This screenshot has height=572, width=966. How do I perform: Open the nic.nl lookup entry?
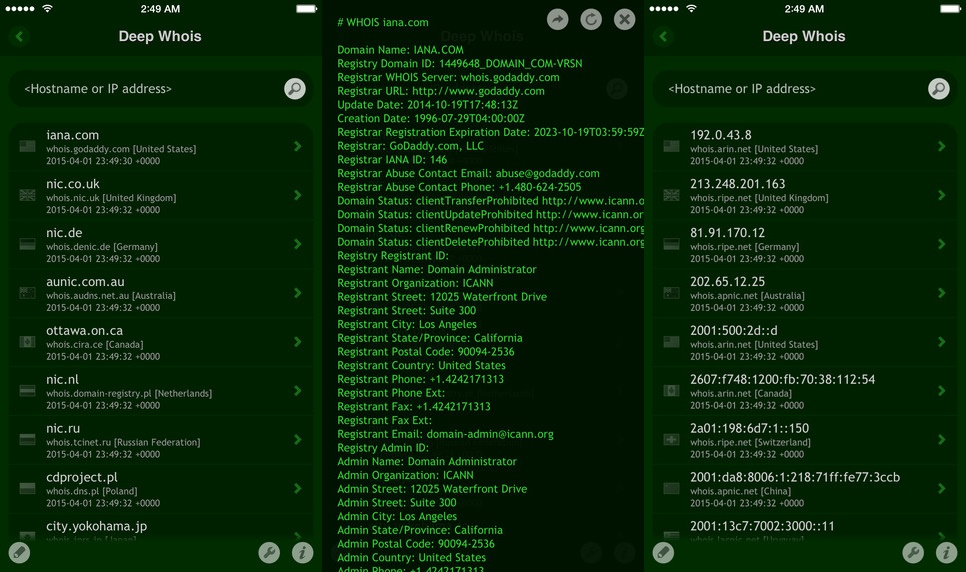pyautogui.click(x=161, y=391)
